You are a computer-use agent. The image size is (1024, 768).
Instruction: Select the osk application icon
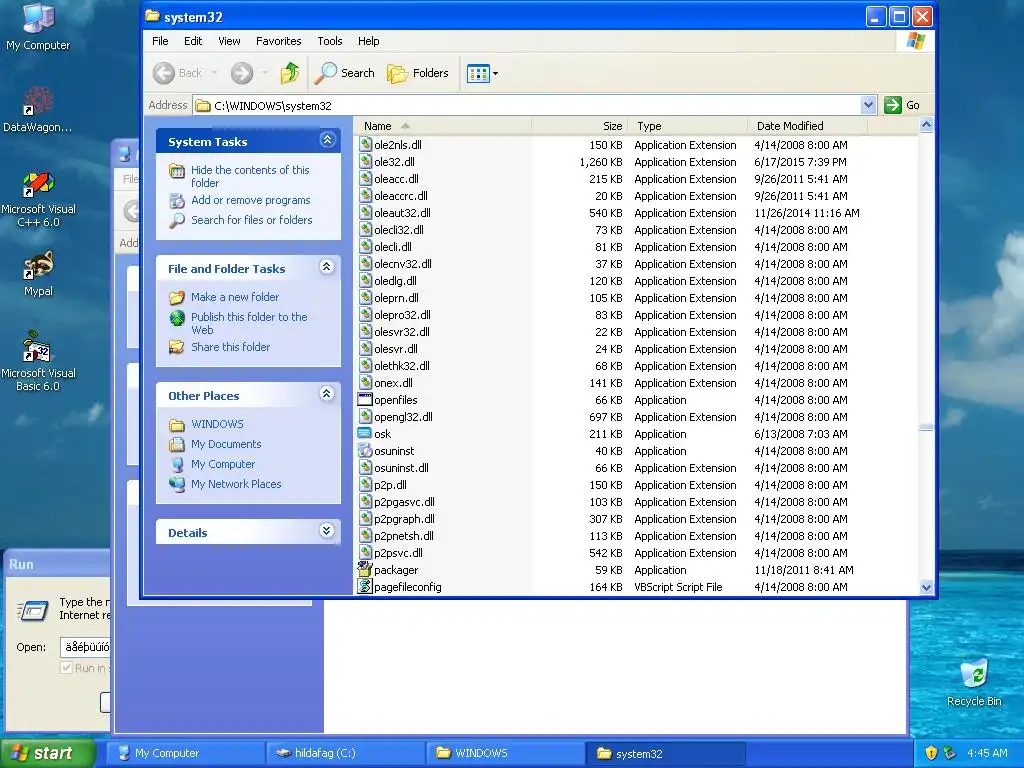tap(365, 434)
